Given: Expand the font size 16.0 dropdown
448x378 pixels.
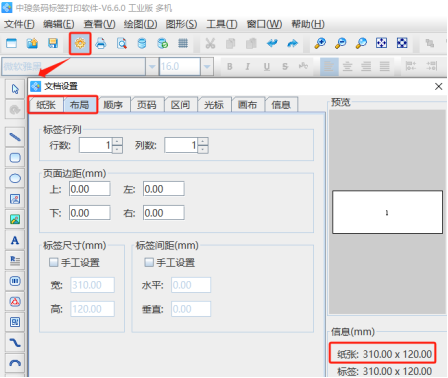Looking at the screenshot, I should point(207,66).
